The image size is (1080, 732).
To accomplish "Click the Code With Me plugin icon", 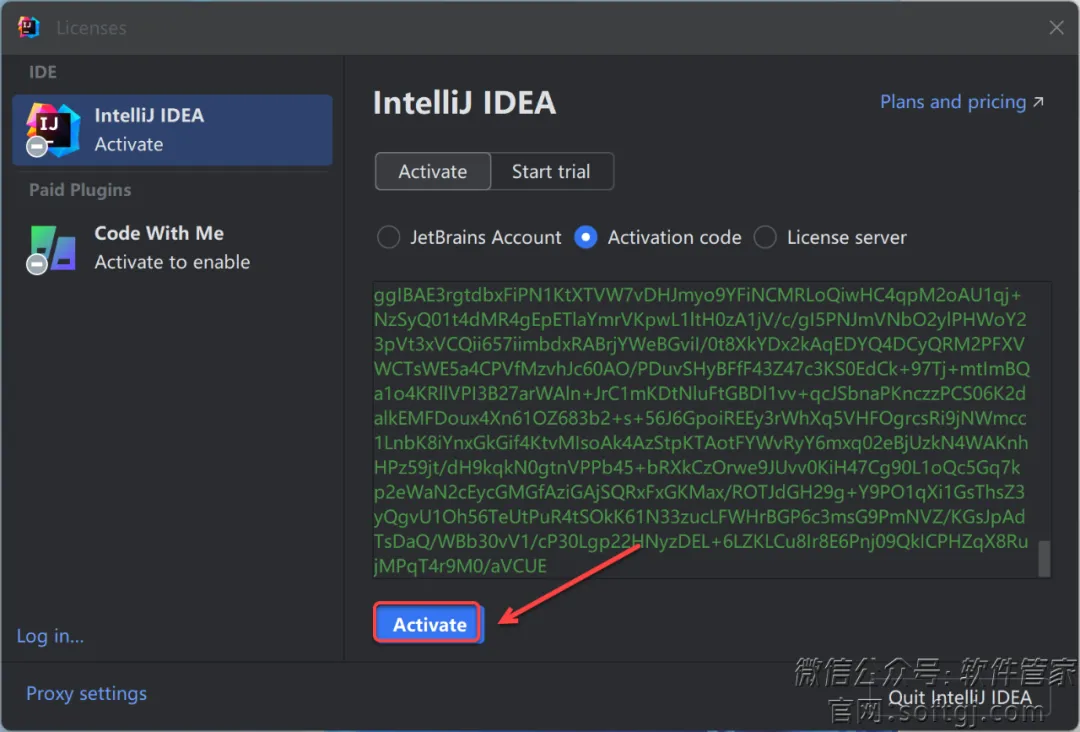I will (52, 249).
